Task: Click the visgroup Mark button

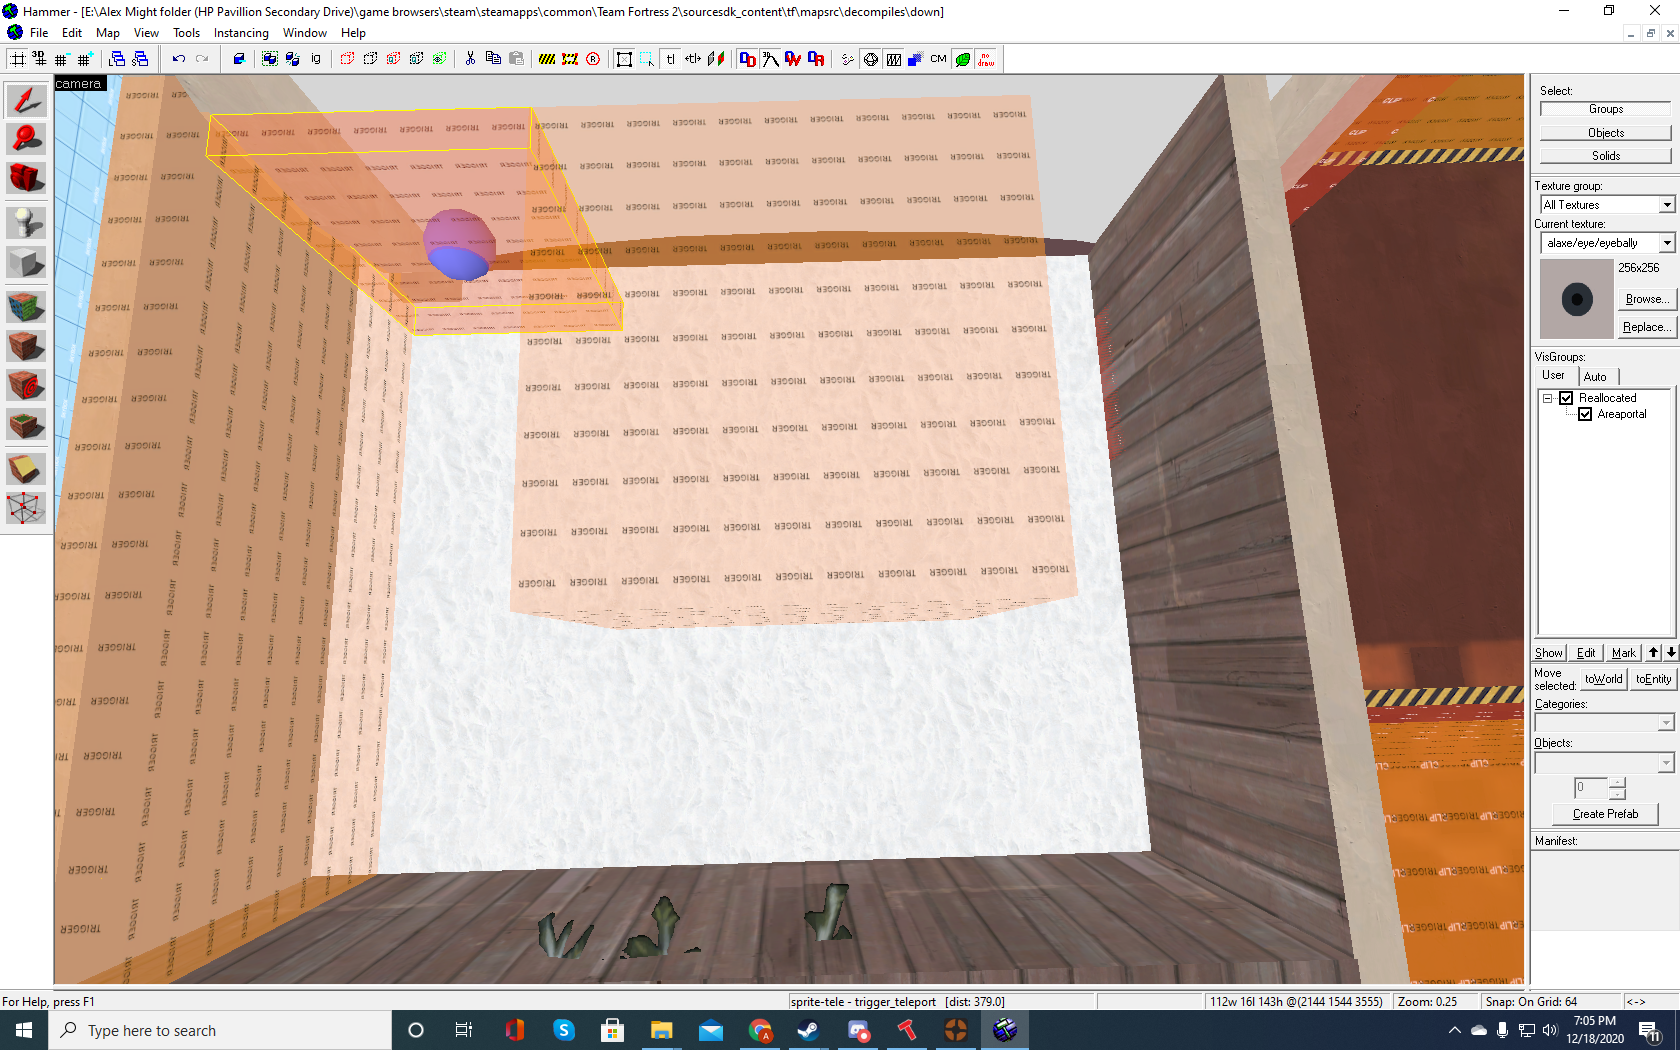Action: (x=1624, y=653)
